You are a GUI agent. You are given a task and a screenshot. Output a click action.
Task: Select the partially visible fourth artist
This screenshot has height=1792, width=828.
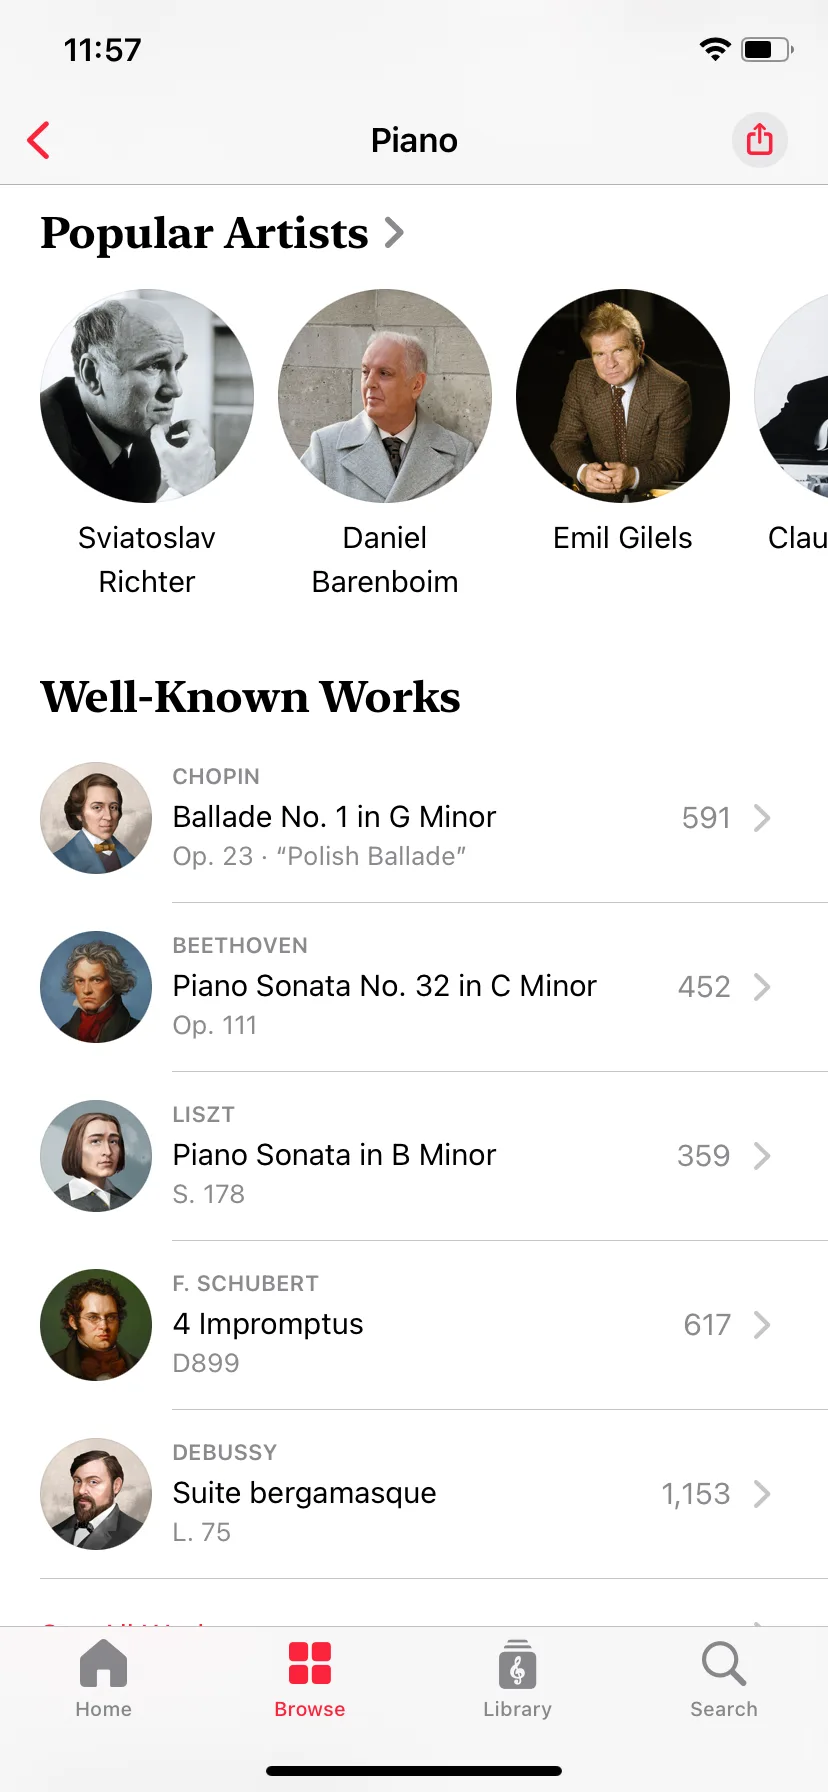click(x=792, y=396)
